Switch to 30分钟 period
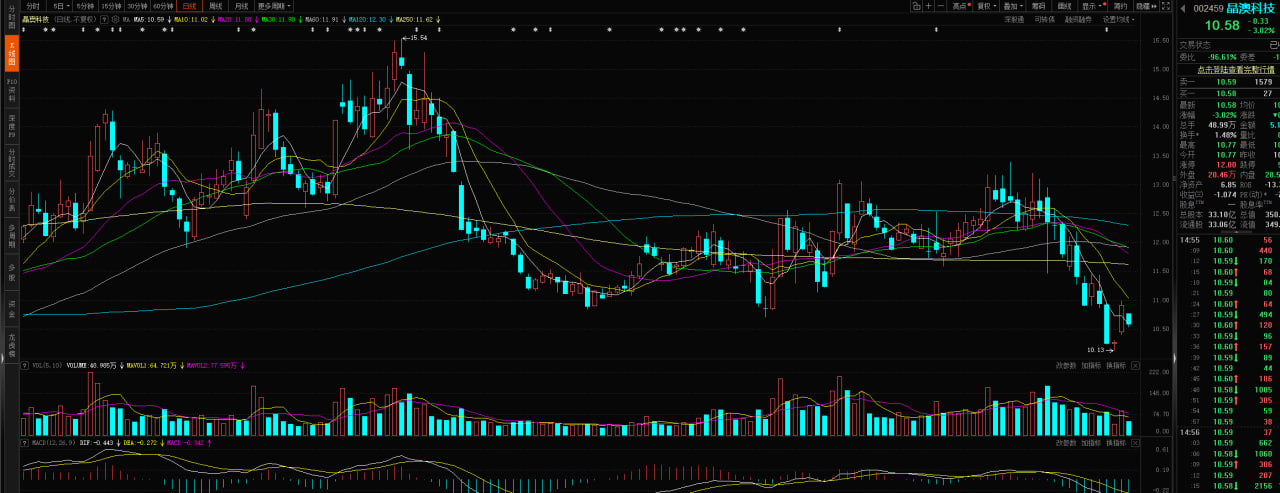 point(137,6)
